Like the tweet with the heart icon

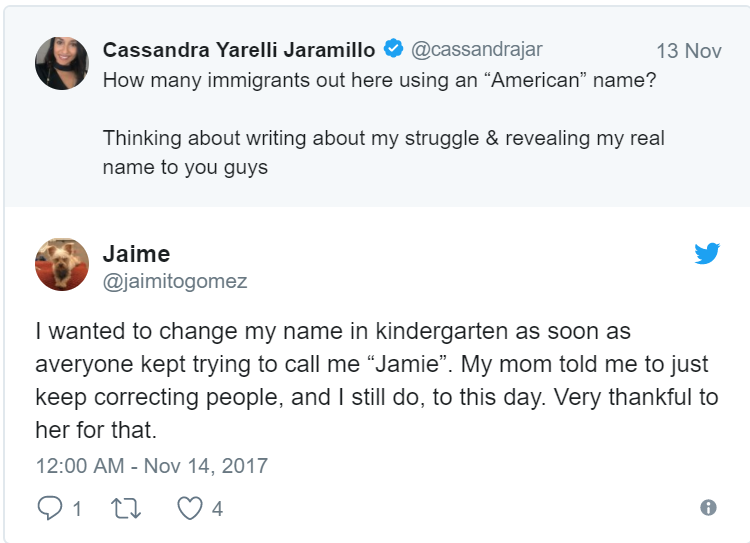(190, 509)
